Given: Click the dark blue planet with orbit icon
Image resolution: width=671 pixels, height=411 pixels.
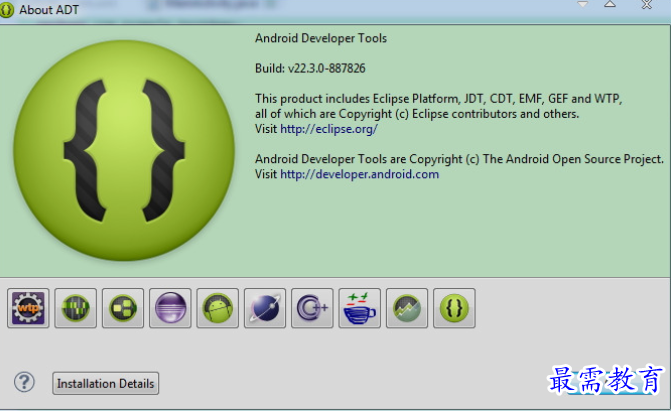Looking at the screenshot, I should click(x=265, y=308).
